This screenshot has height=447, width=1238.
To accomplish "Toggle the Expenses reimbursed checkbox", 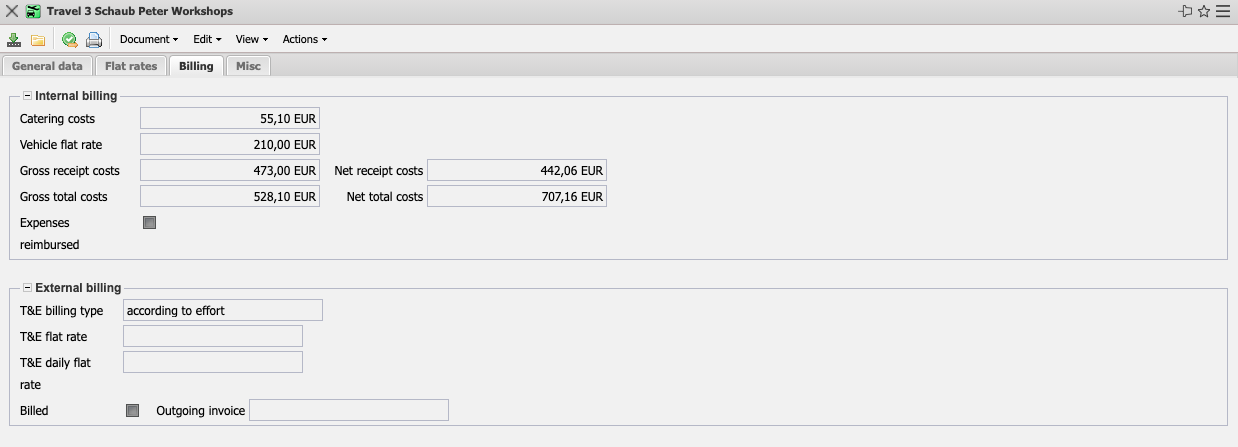I will coord(150,223).
